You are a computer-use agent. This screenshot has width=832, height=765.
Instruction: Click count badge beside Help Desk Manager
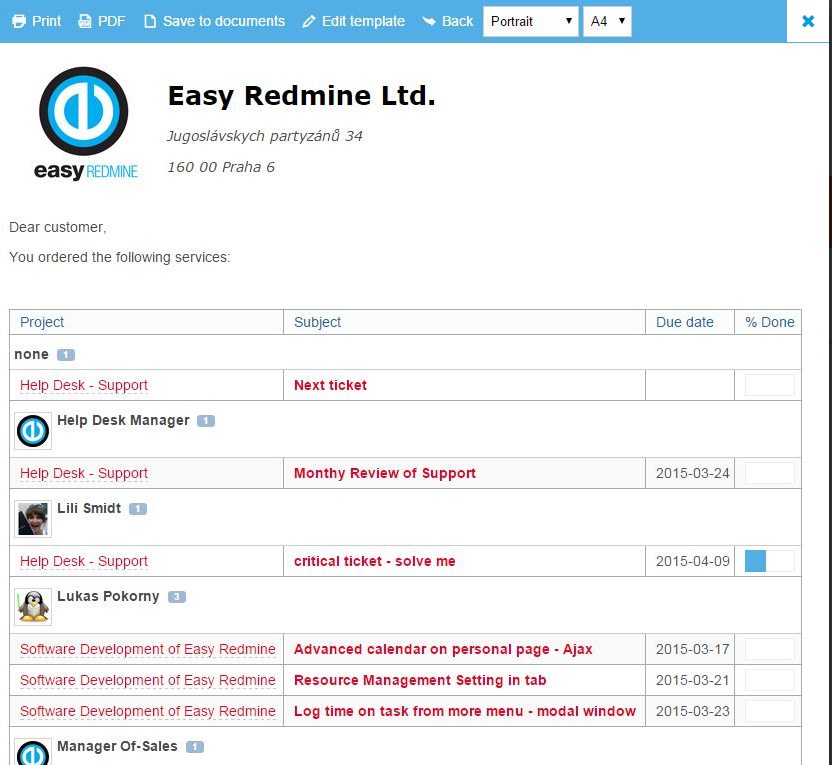[206, 421]
